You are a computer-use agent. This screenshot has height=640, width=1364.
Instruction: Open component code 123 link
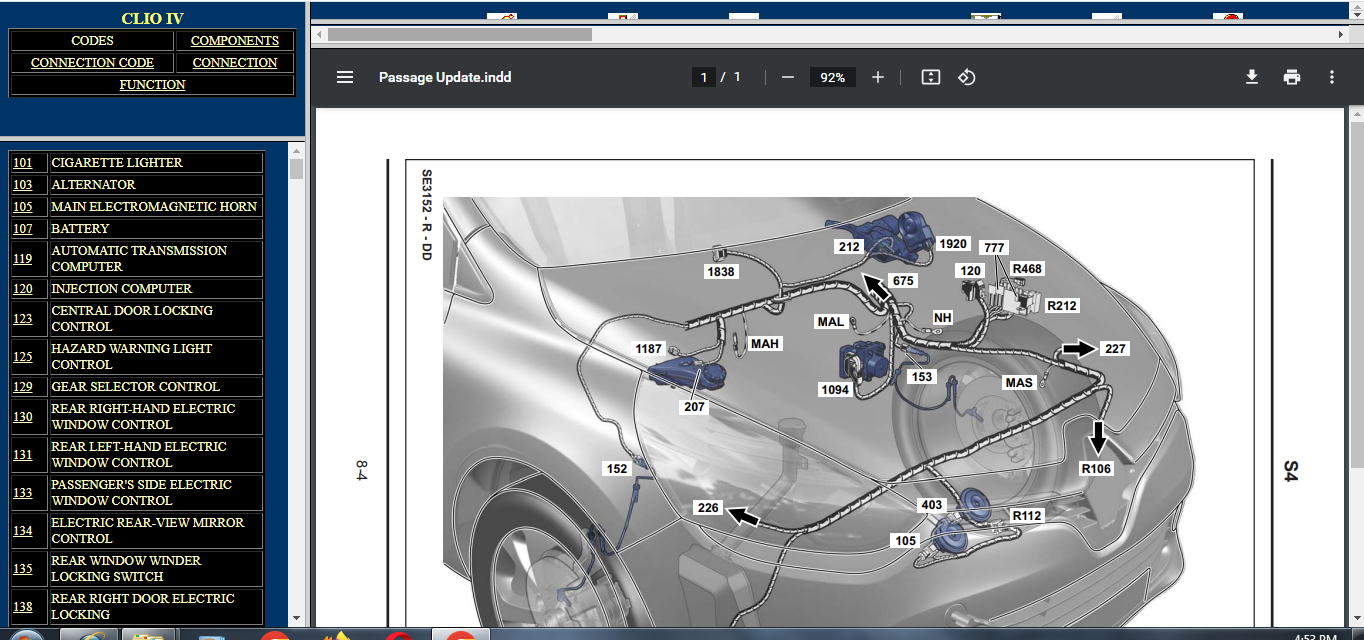pyautogui.click(x=23, y=318)
